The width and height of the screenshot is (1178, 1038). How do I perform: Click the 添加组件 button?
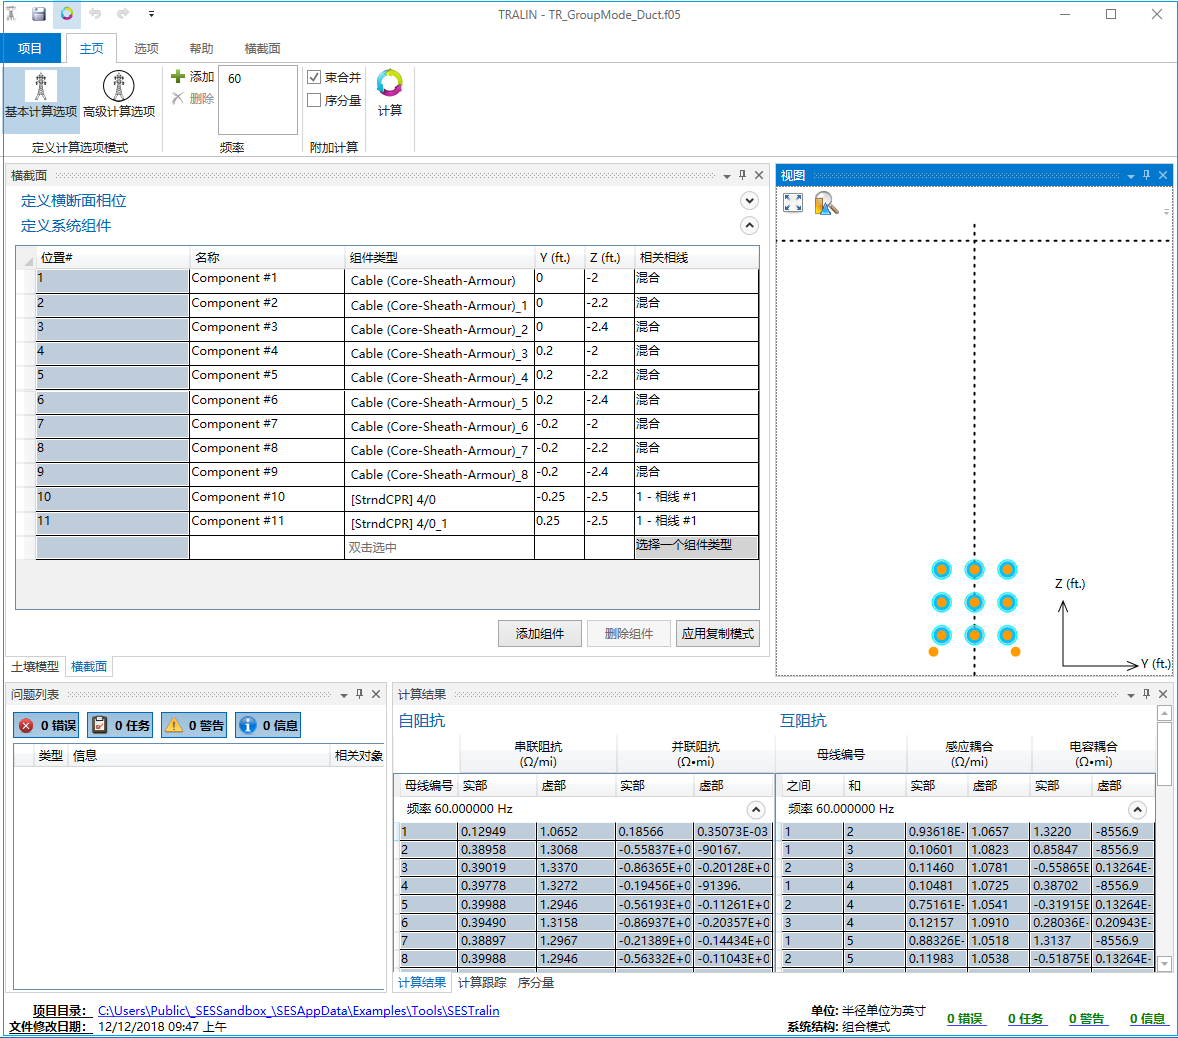coord(539,634)
